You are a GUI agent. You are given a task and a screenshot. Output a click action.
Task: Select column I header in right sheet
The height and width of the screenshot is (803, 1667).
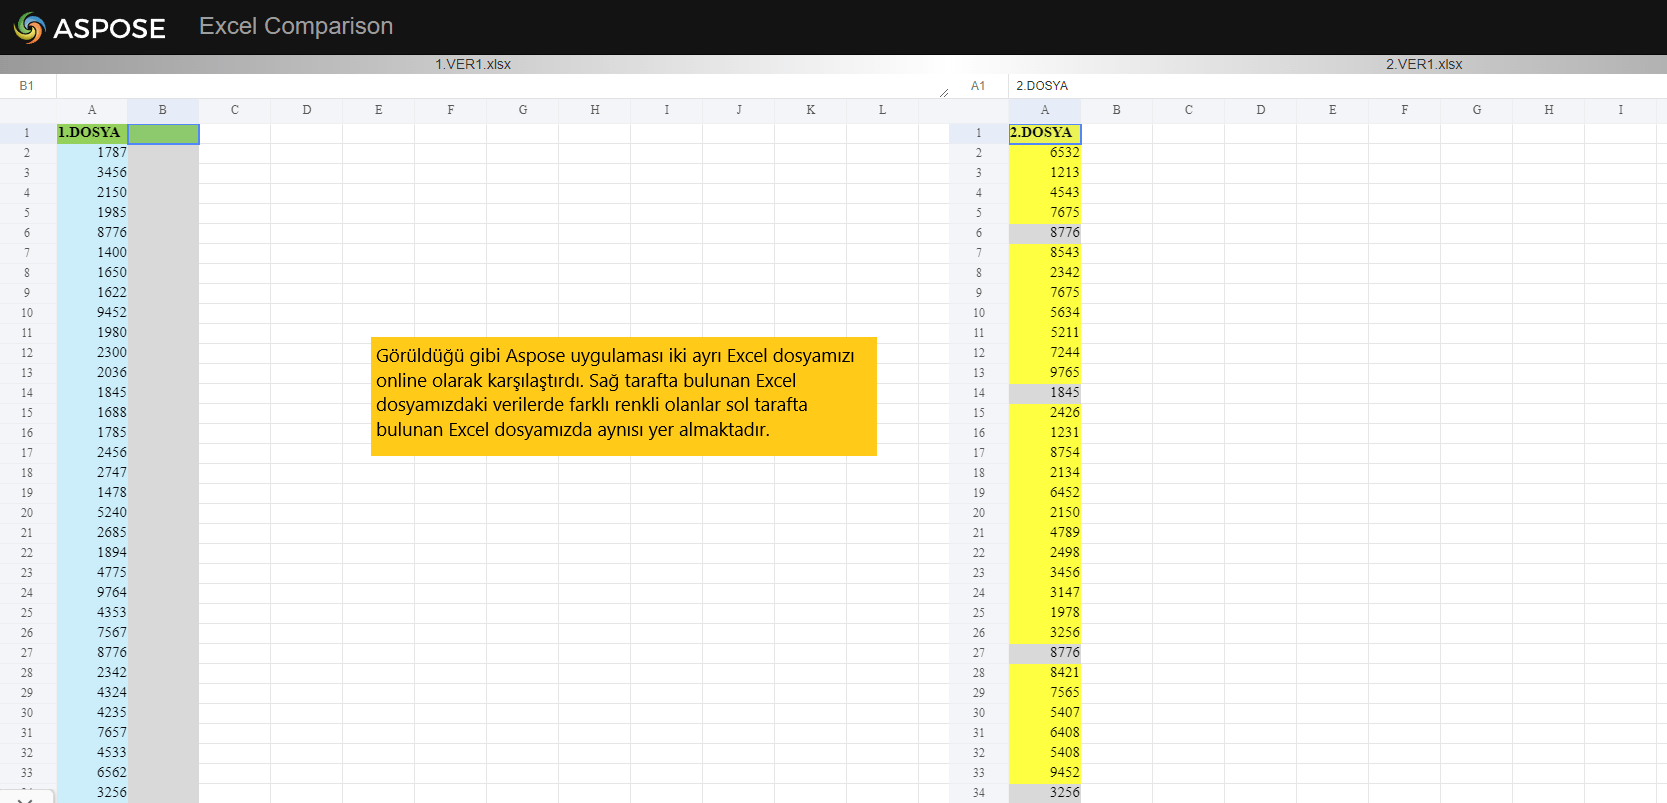pyautogui.click(x=1620, y=110)
